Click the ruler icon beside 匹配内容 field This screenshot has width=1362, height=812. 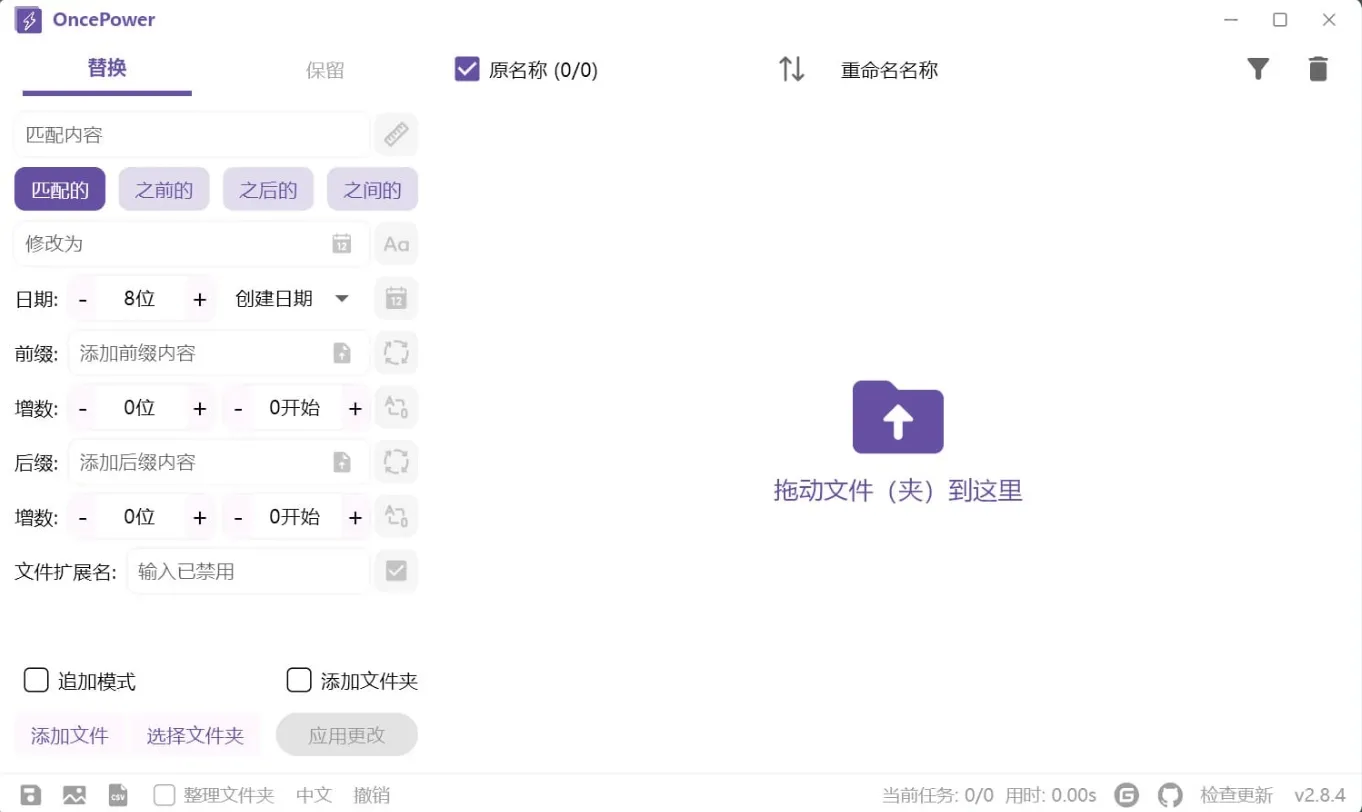pyautogui.click(x=396, y=134)
